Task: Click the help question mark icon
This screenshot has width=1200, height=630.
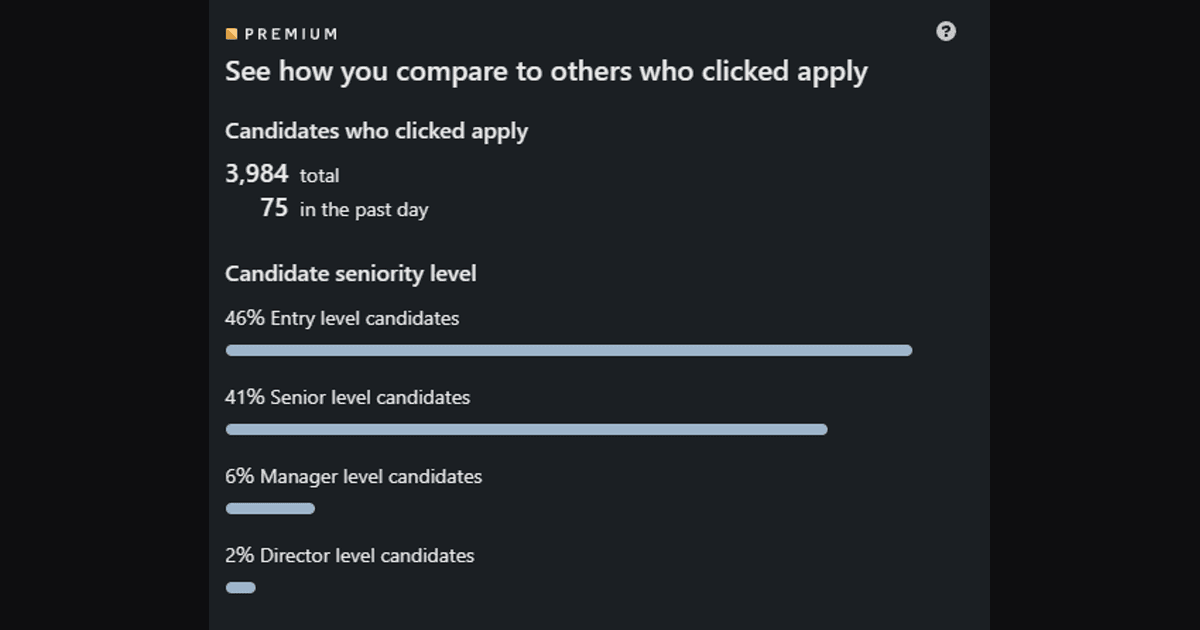Action: pyautogui.click(x=946, y=31)
